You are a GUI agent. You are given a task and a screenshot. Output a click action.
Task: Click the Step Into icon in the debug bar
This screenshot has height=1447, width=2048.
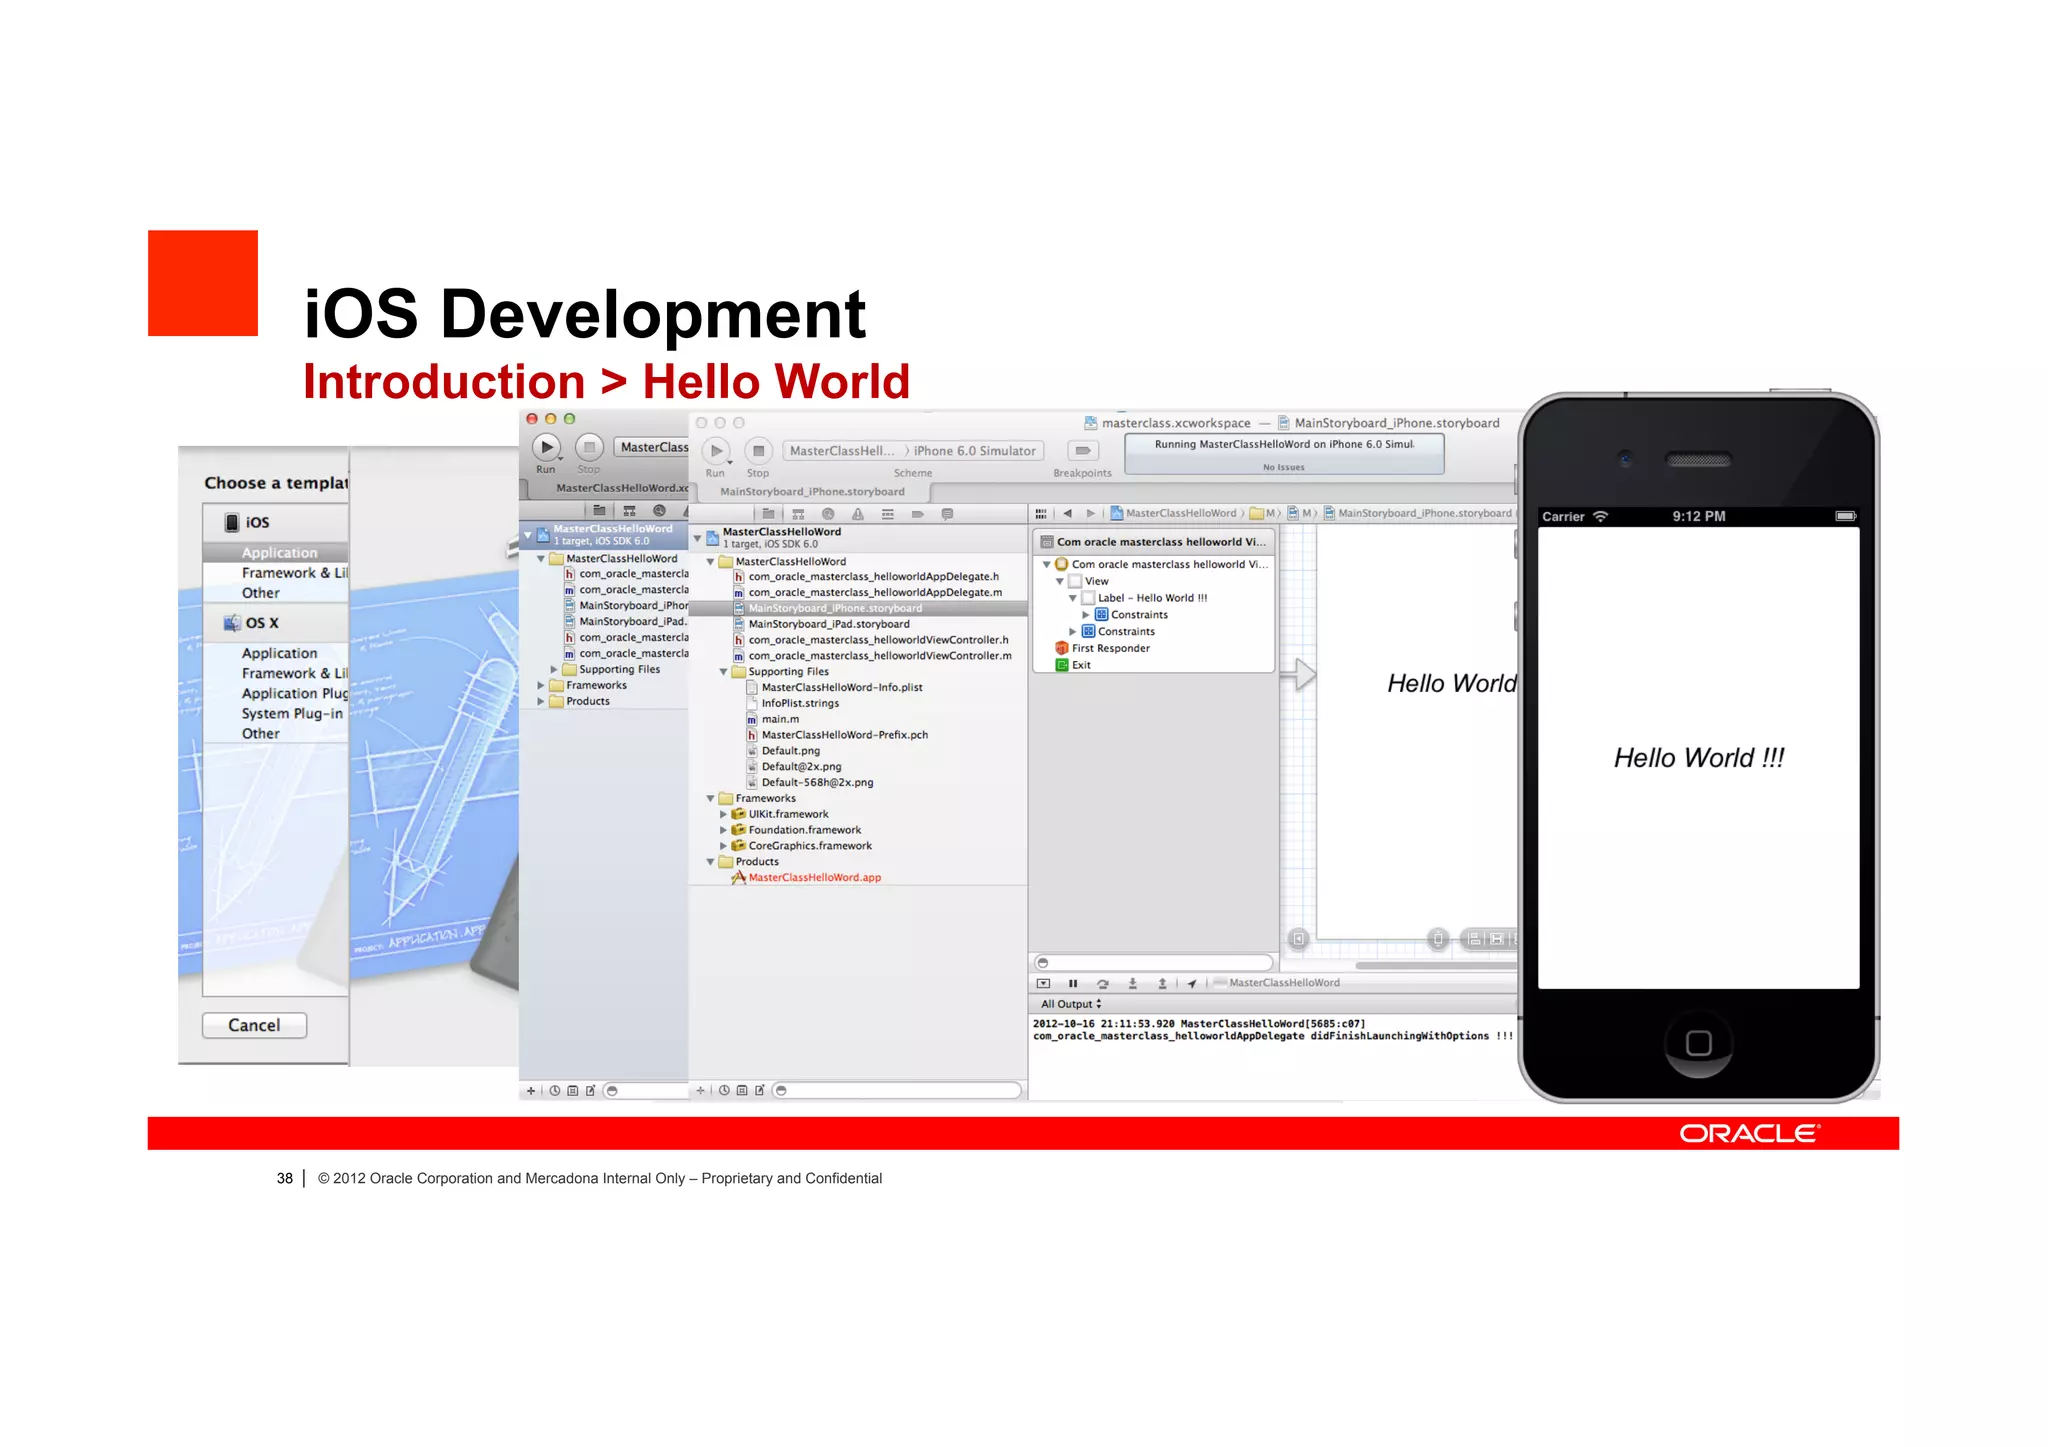[x=1133, y=984]
